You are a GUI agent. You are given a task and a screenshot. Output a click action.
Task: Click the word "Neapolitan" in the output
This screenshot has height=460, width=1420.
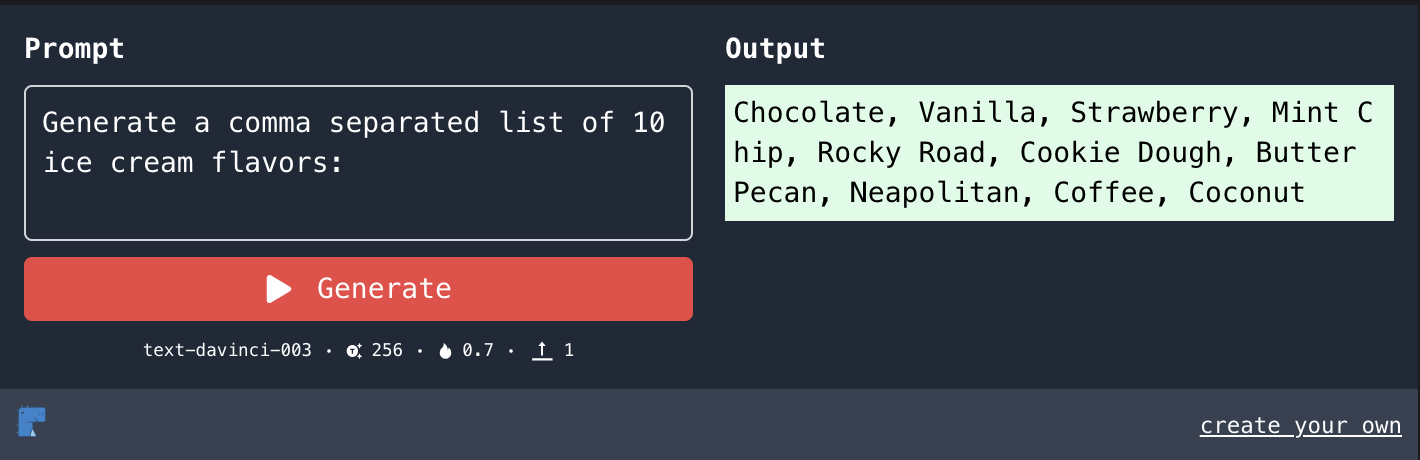coord(935,192)
